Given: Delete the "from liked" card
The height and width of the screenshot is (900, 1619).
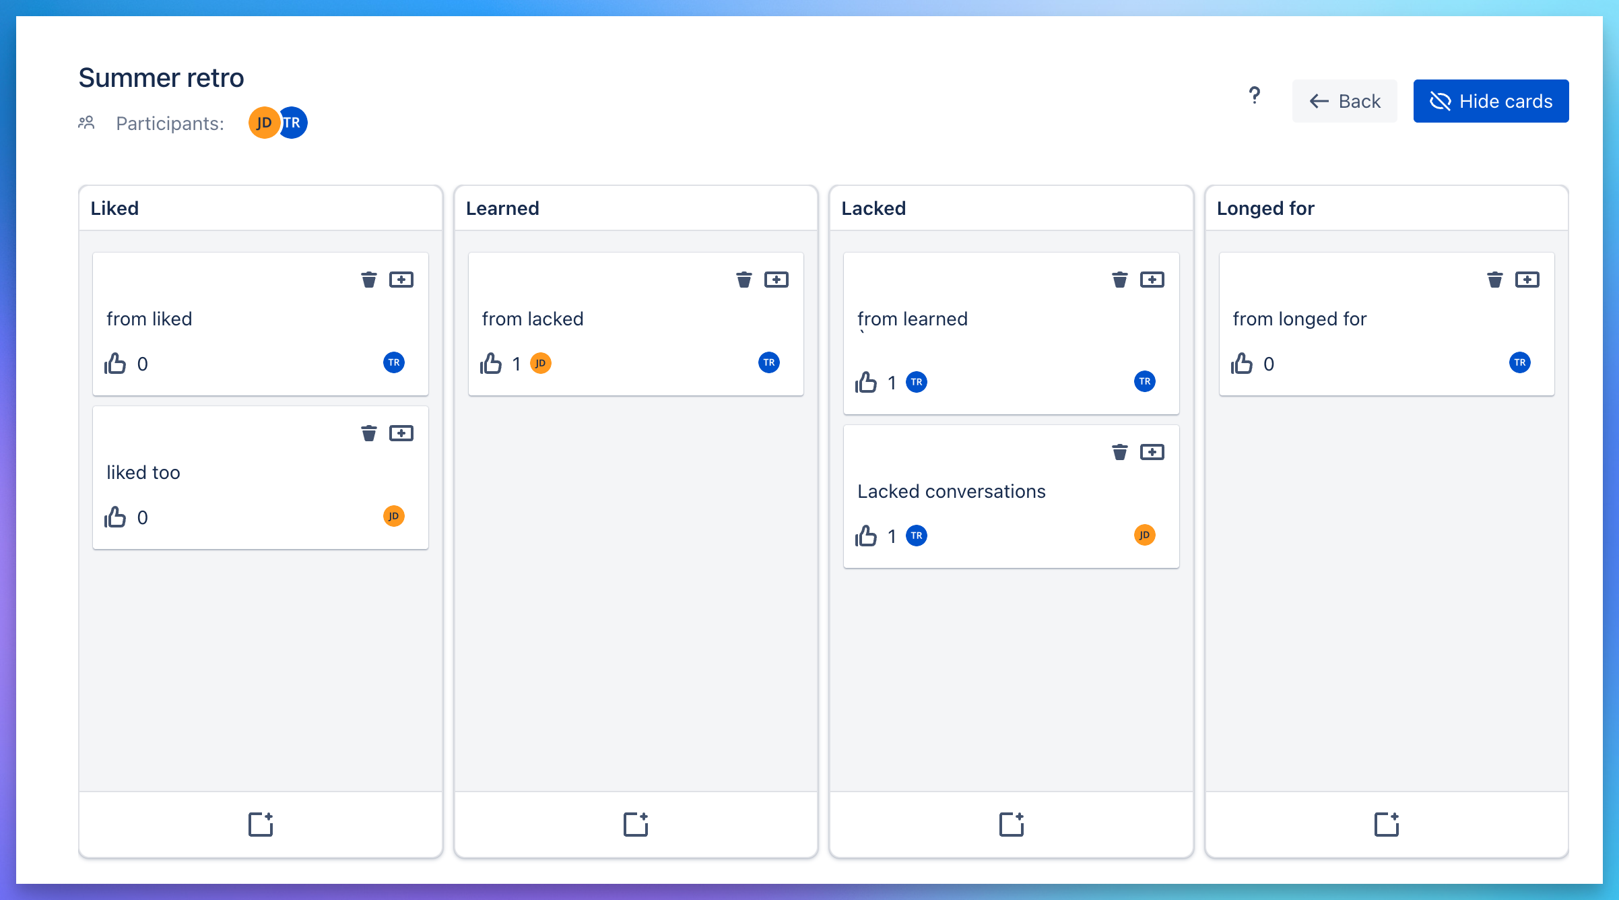Looking at the screenshot, I should pyautogui.click(x=369, y=280).
